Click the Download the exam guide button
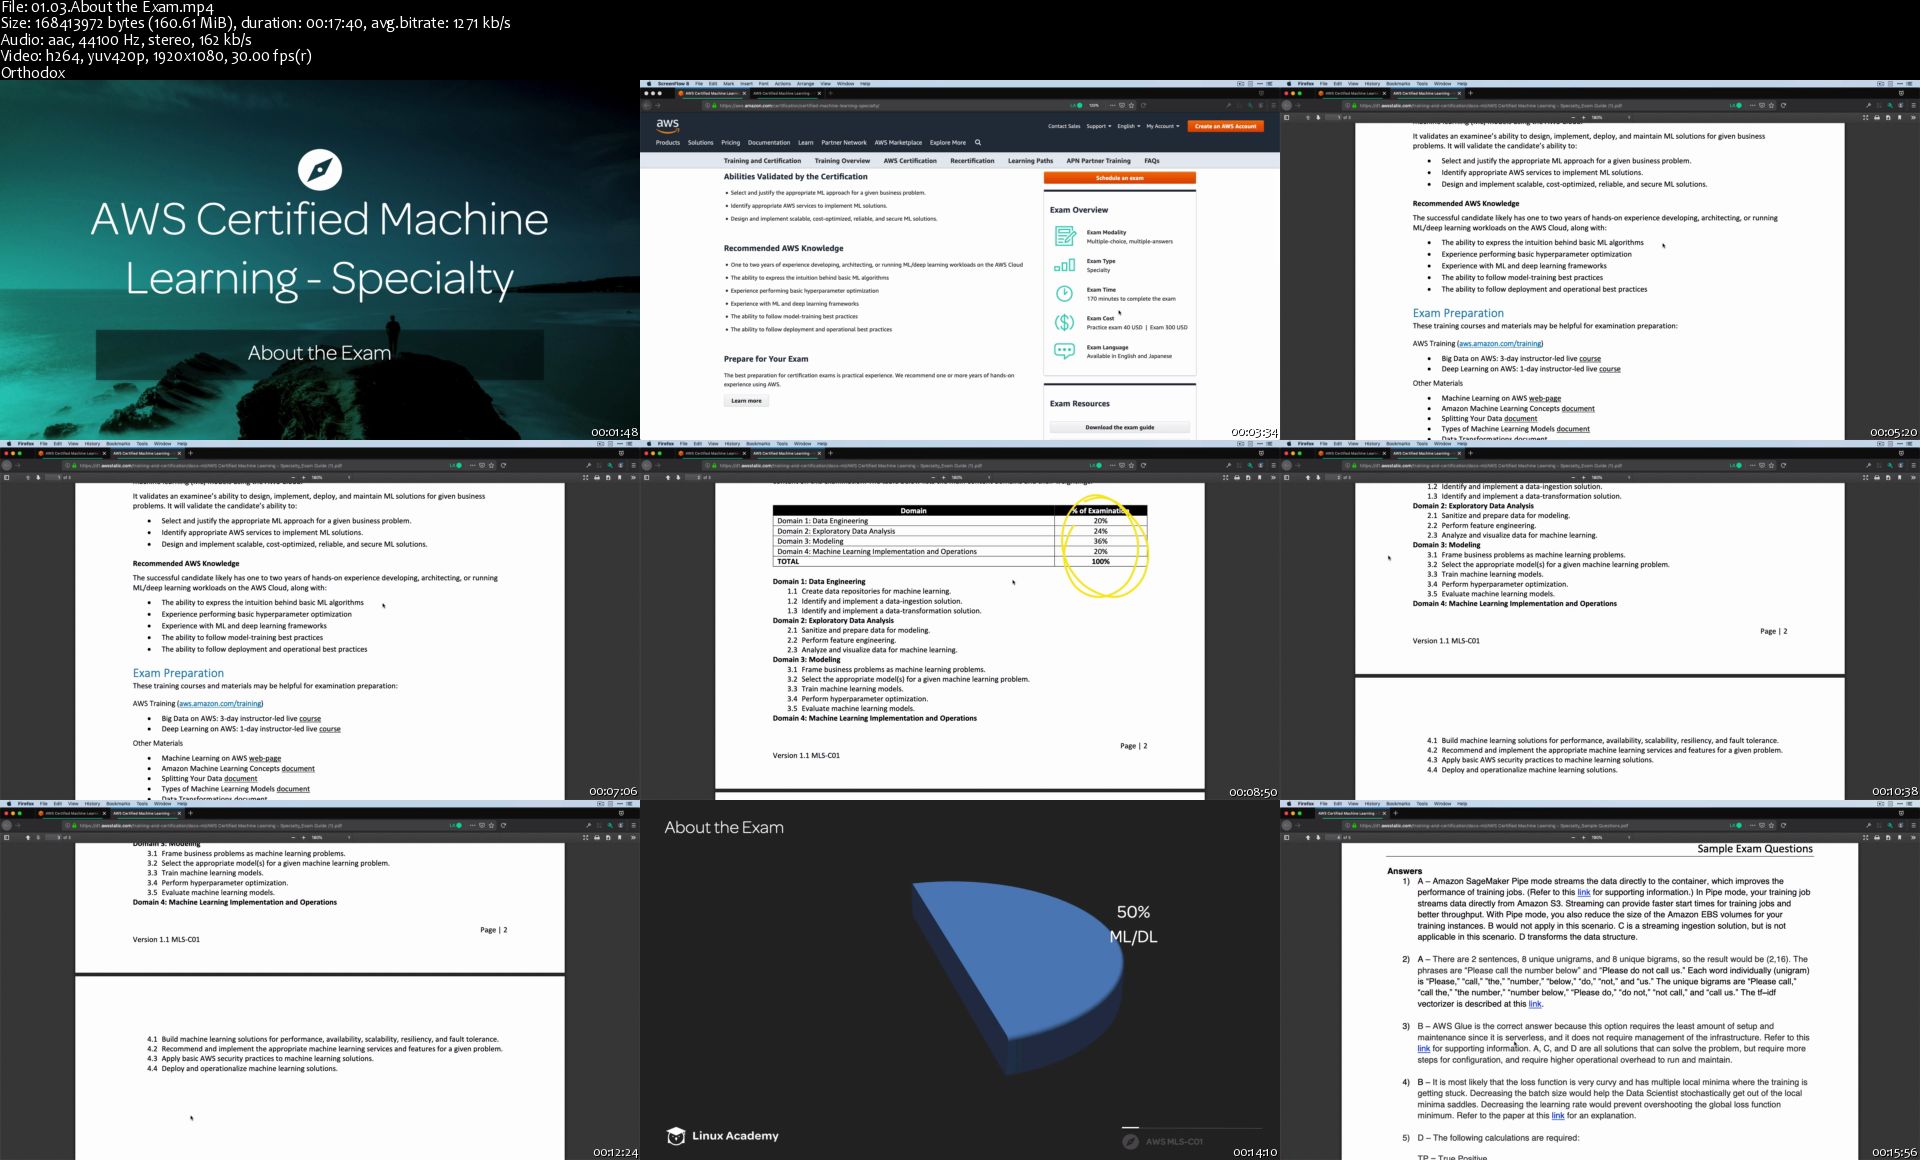Image resolution: width=1920 pixels, height=1160 pixels. coord(1119,427)
